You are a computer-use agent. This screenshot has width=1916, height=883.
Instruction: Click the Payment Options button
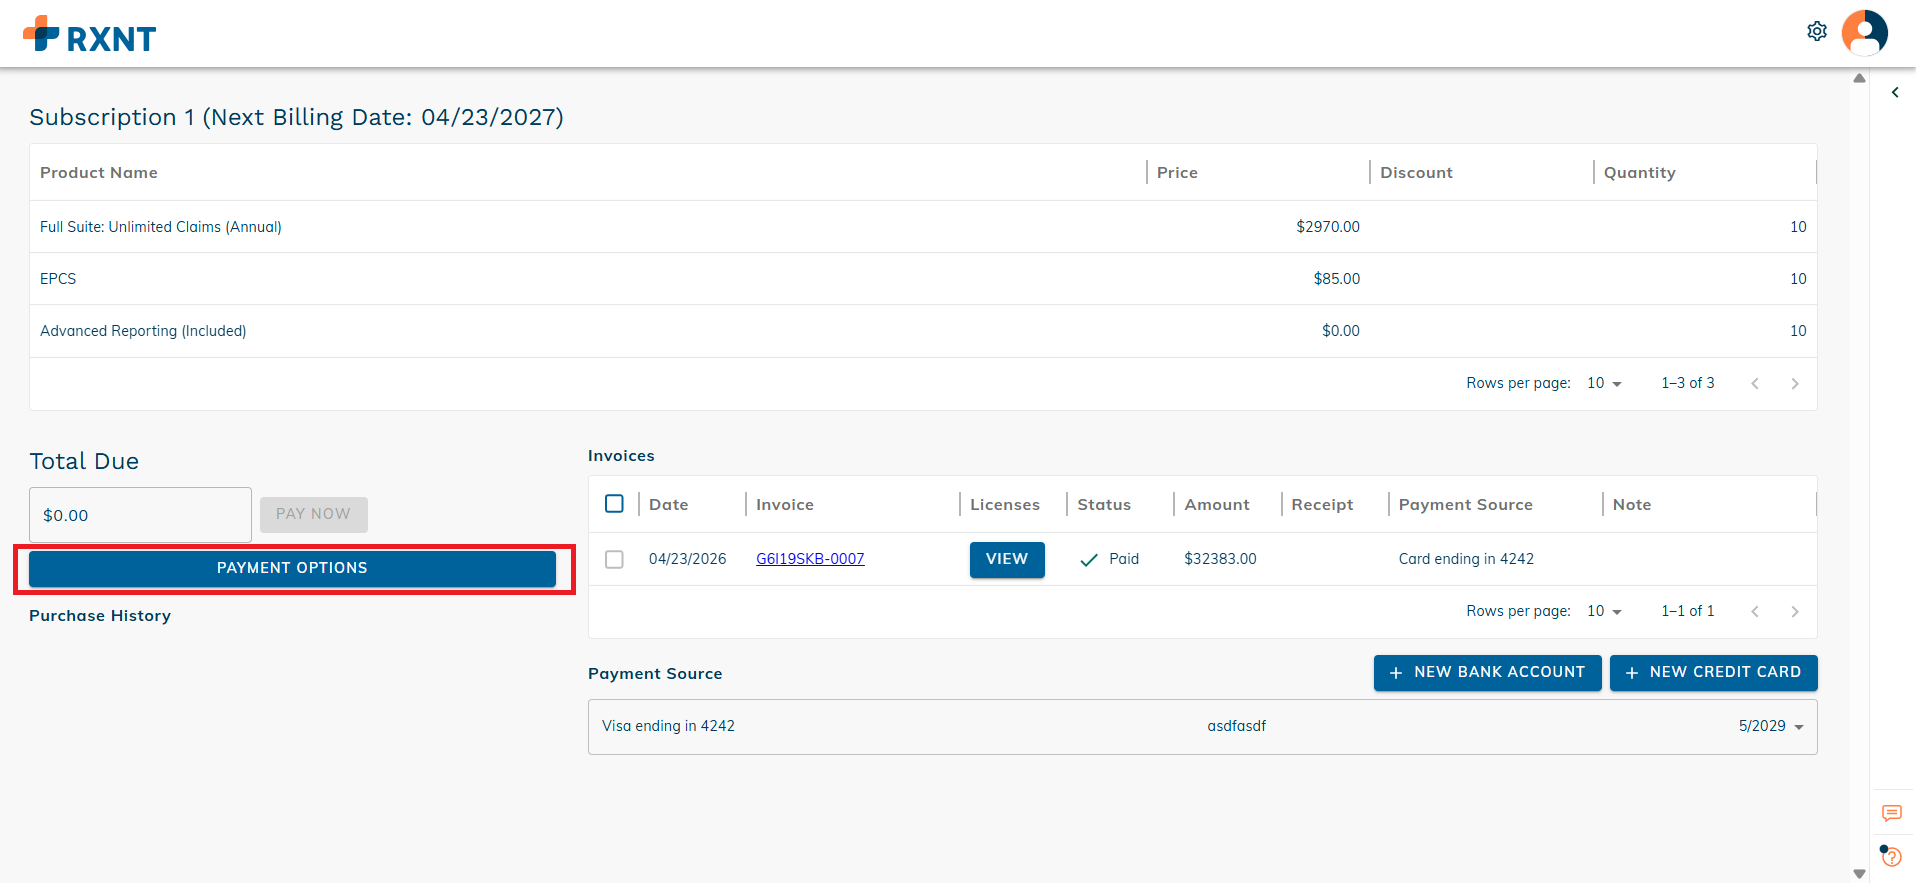[x=292, y=568]
